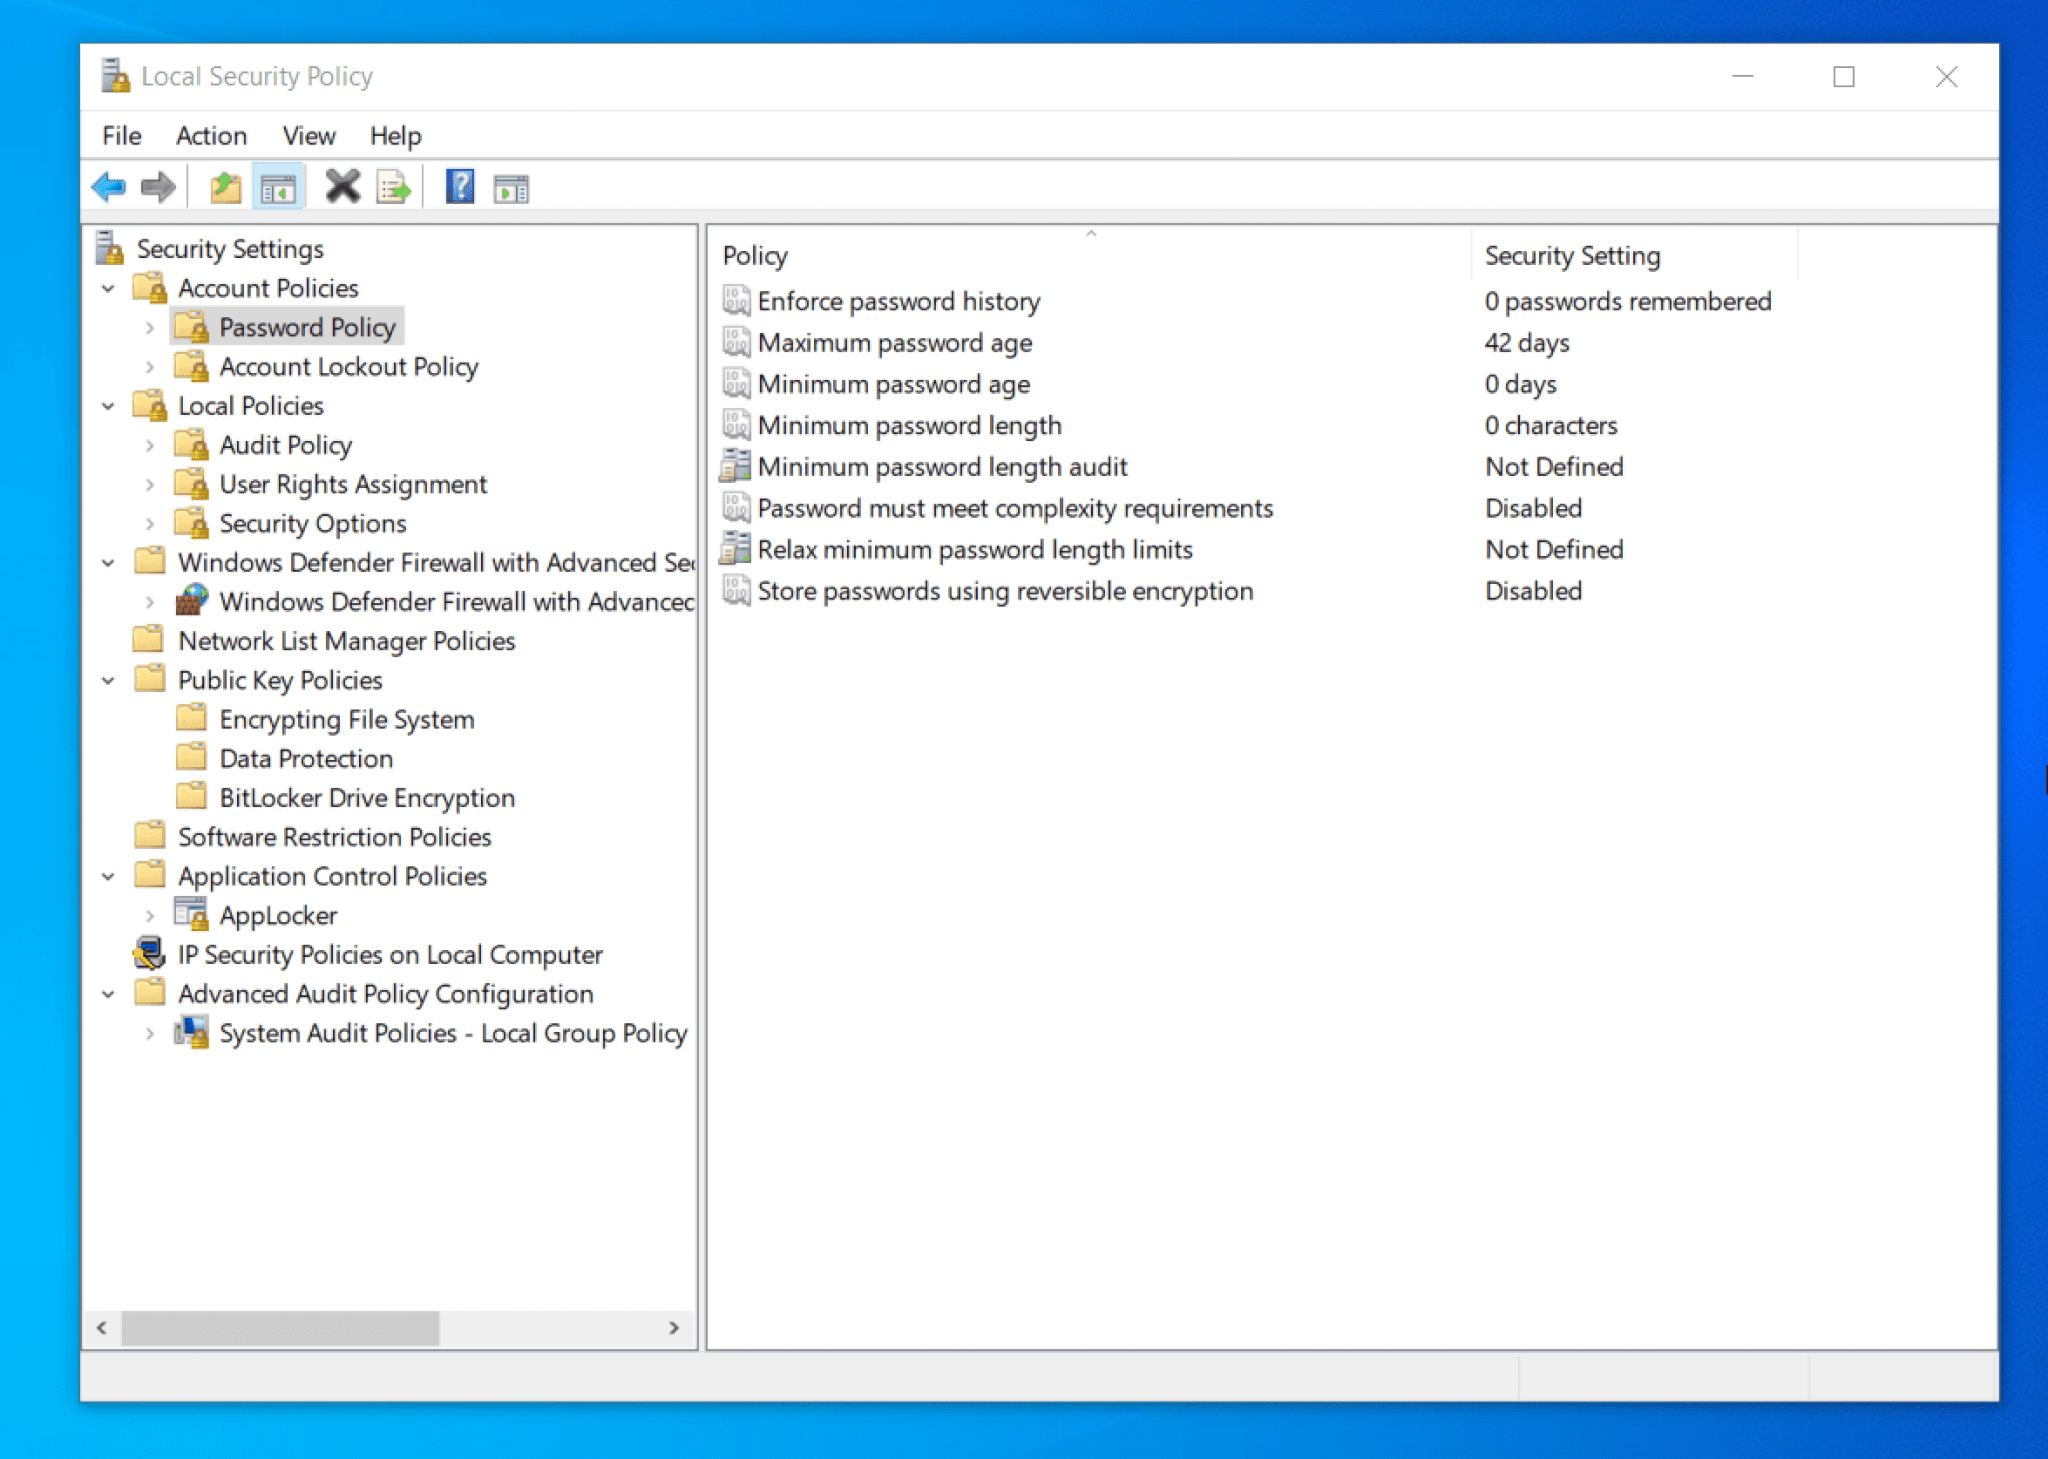The image size is (2048, 1459).
Task: Click the Back navigation arrow
Action: click(x=110, y=186)
